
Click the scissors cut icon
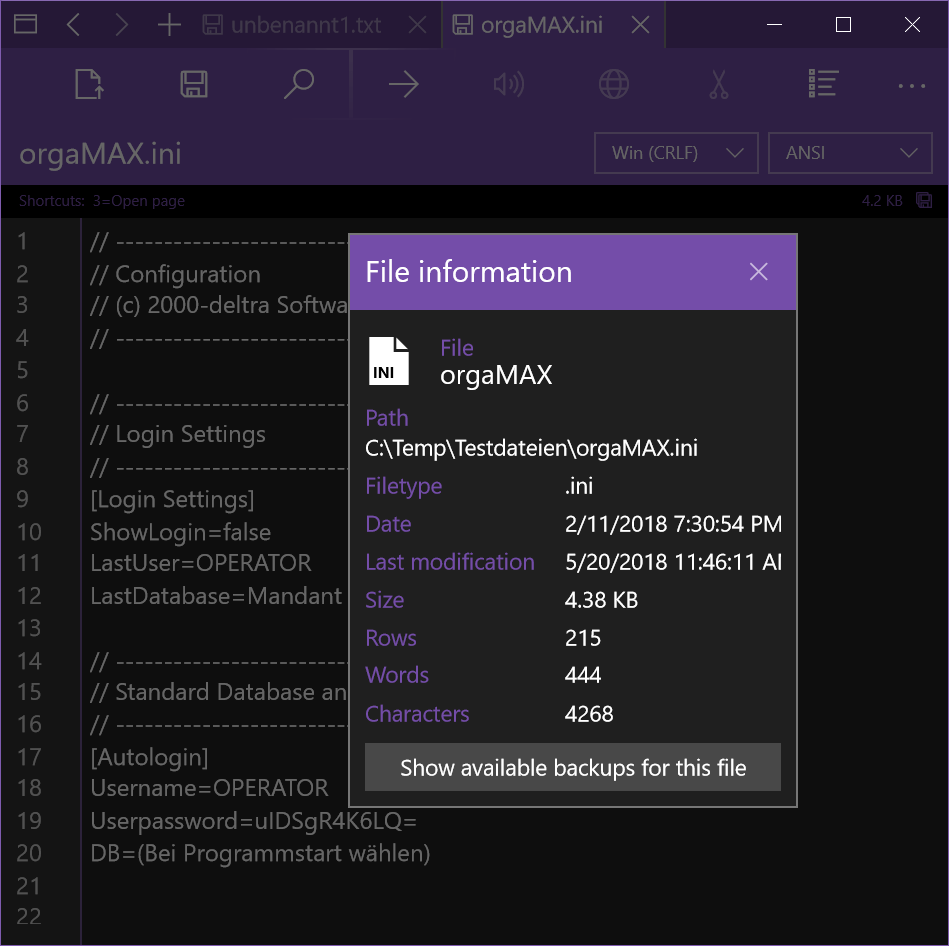(x=718, y=84)
